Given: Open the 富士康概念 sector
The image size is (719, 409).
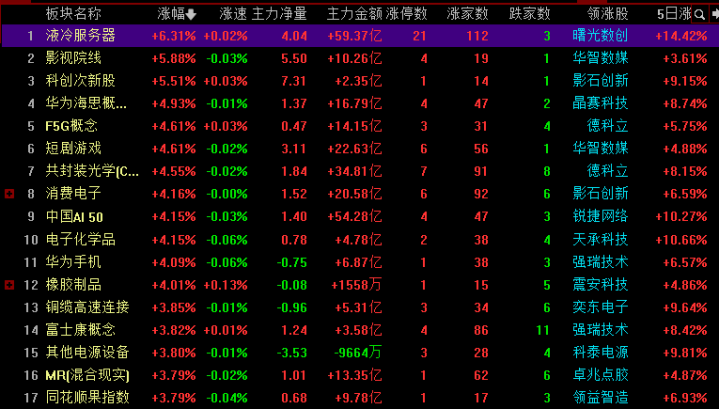Looking at the screenshot, I should [80, 330].
